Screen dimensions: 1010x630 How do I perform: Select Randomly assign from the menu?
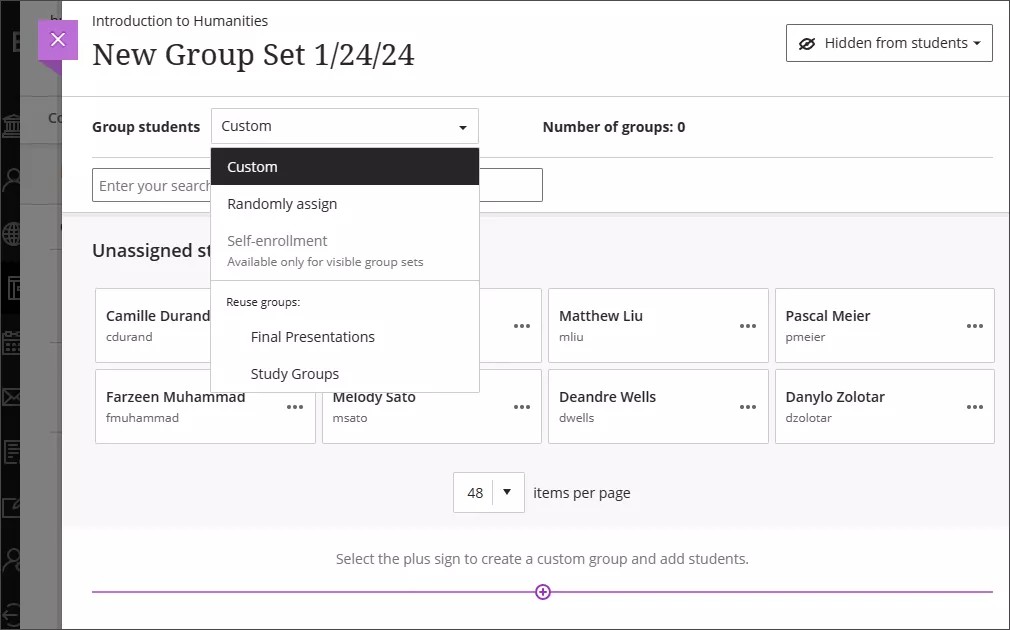[x=282, y=203]
